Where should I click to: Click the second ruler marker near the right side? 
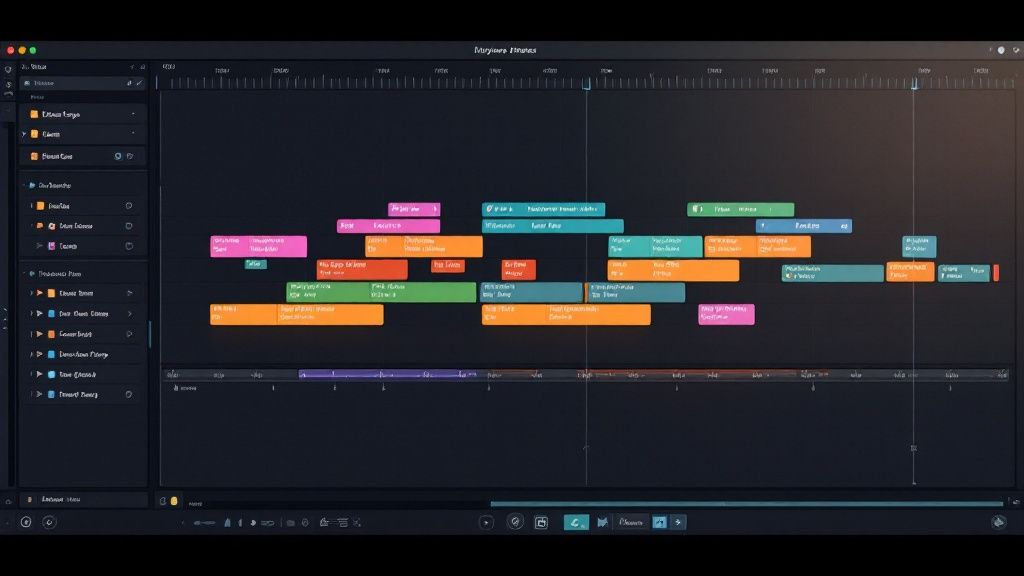tap(914, 84)
